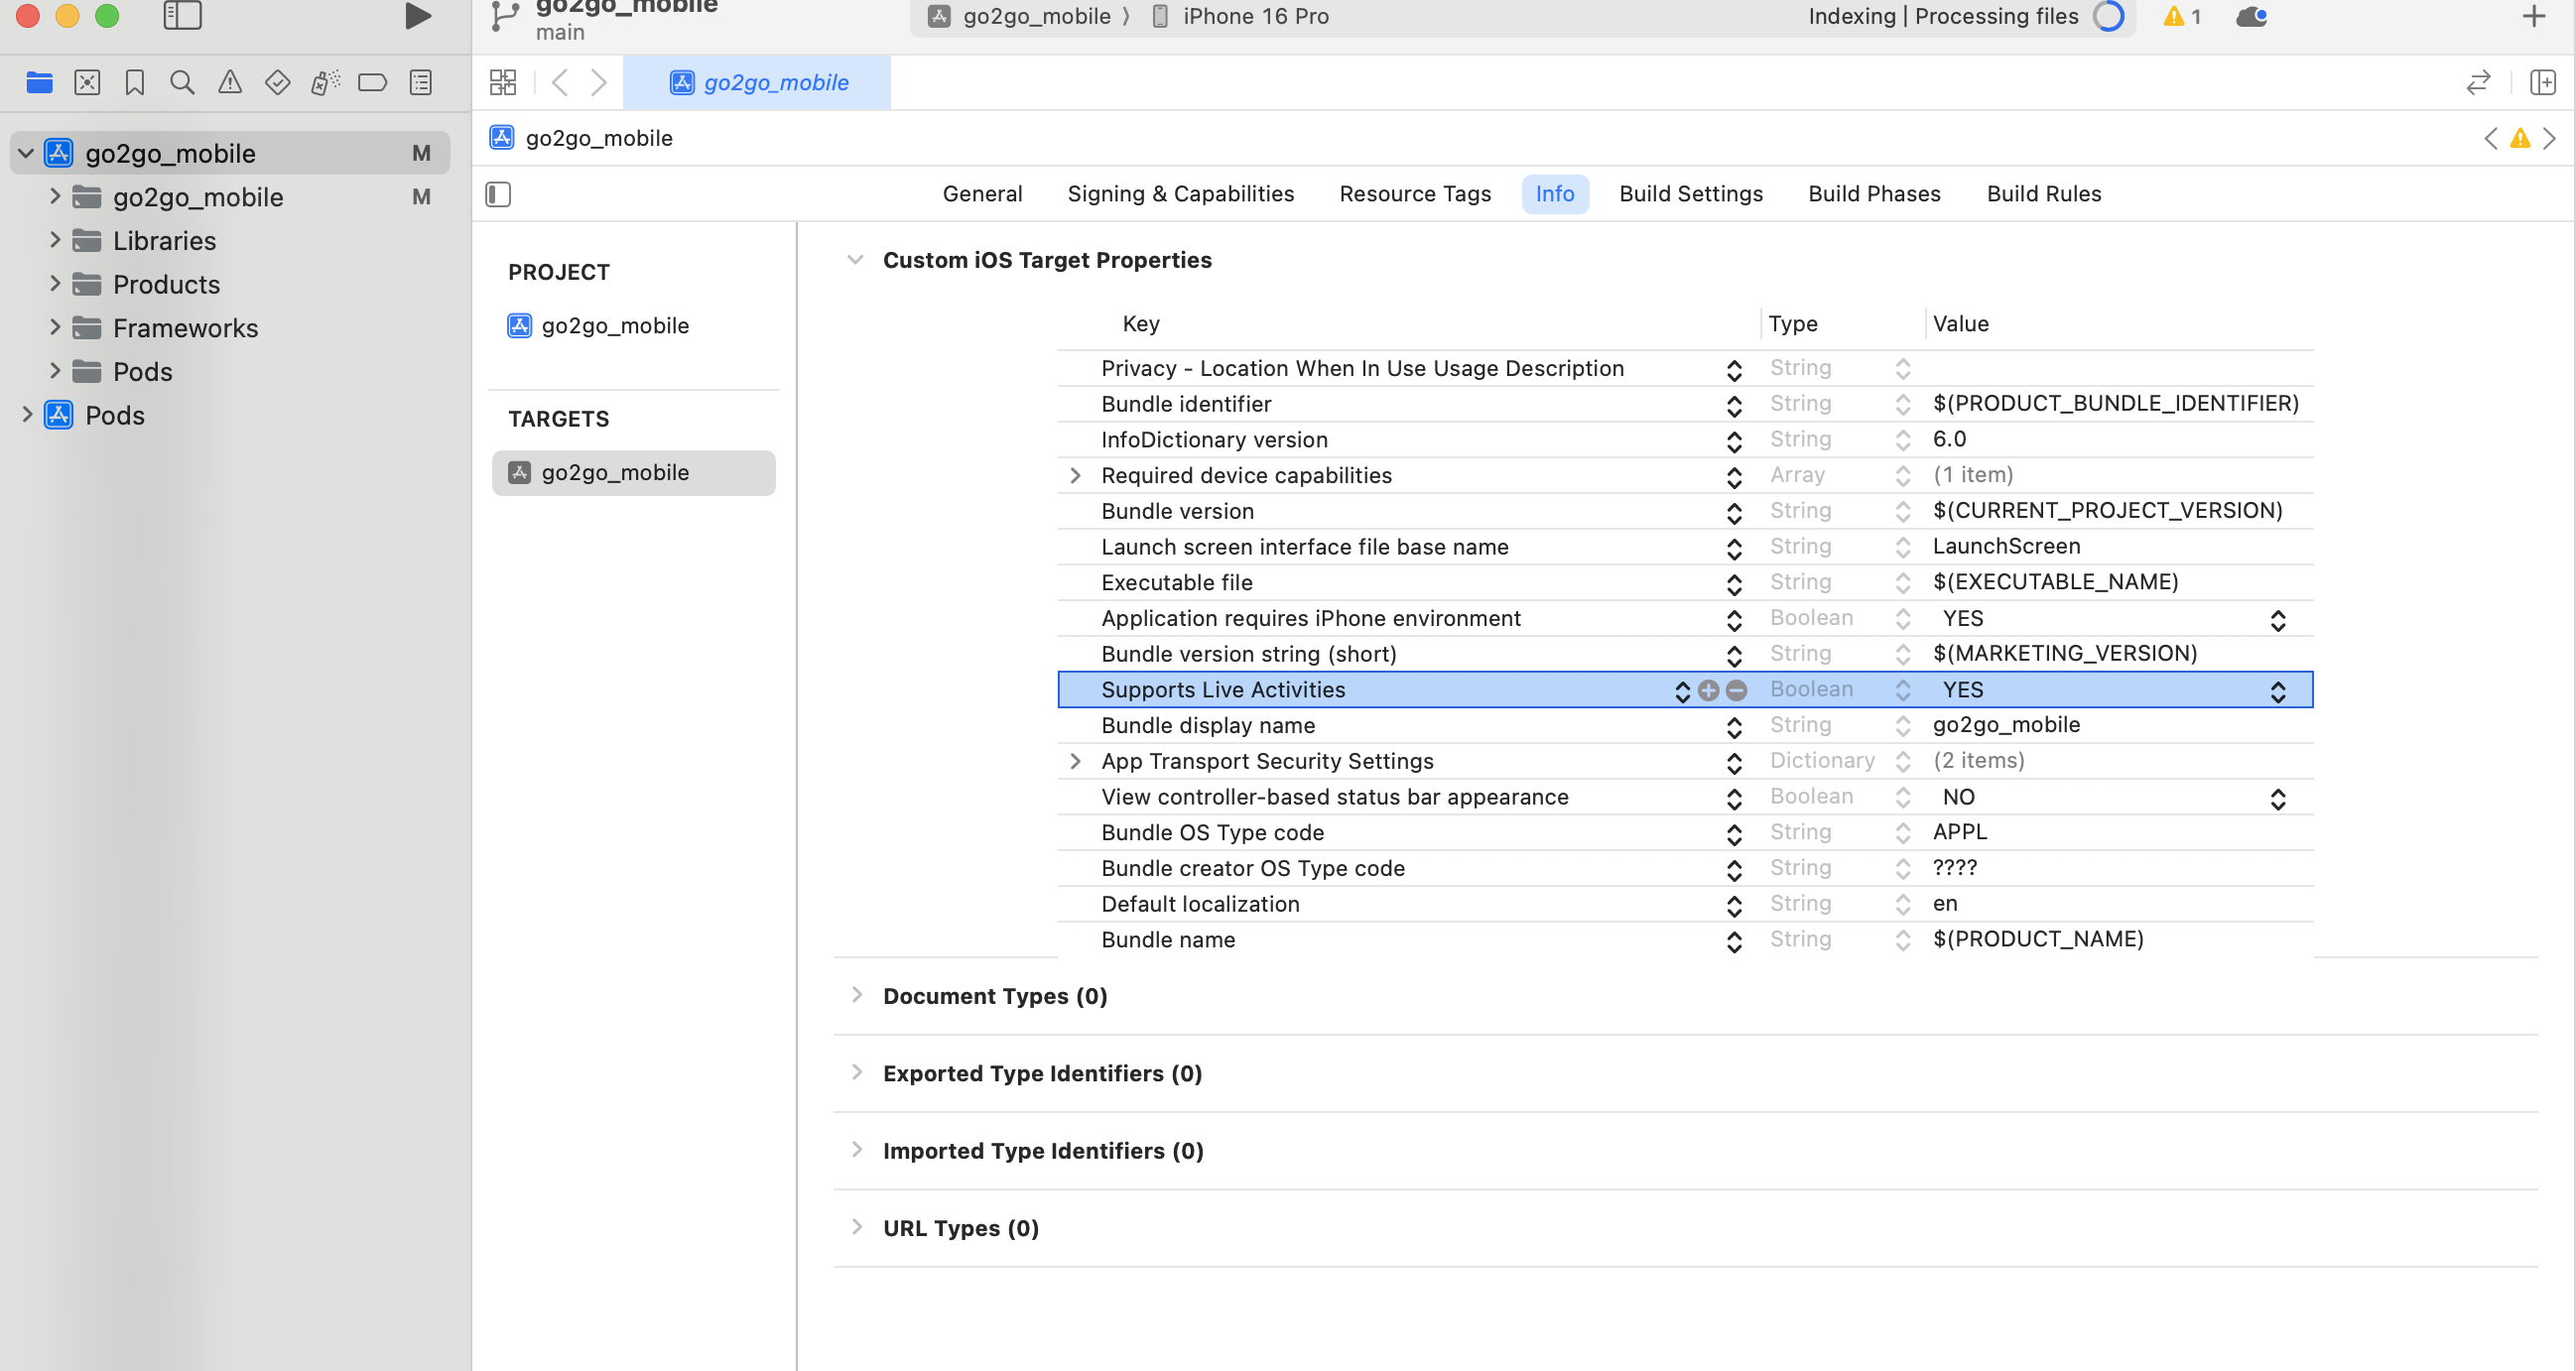This screenshot has width=2576, height=1371.
Task: Click the Indexing activity progress spinner
Action: pos(2108,16)
